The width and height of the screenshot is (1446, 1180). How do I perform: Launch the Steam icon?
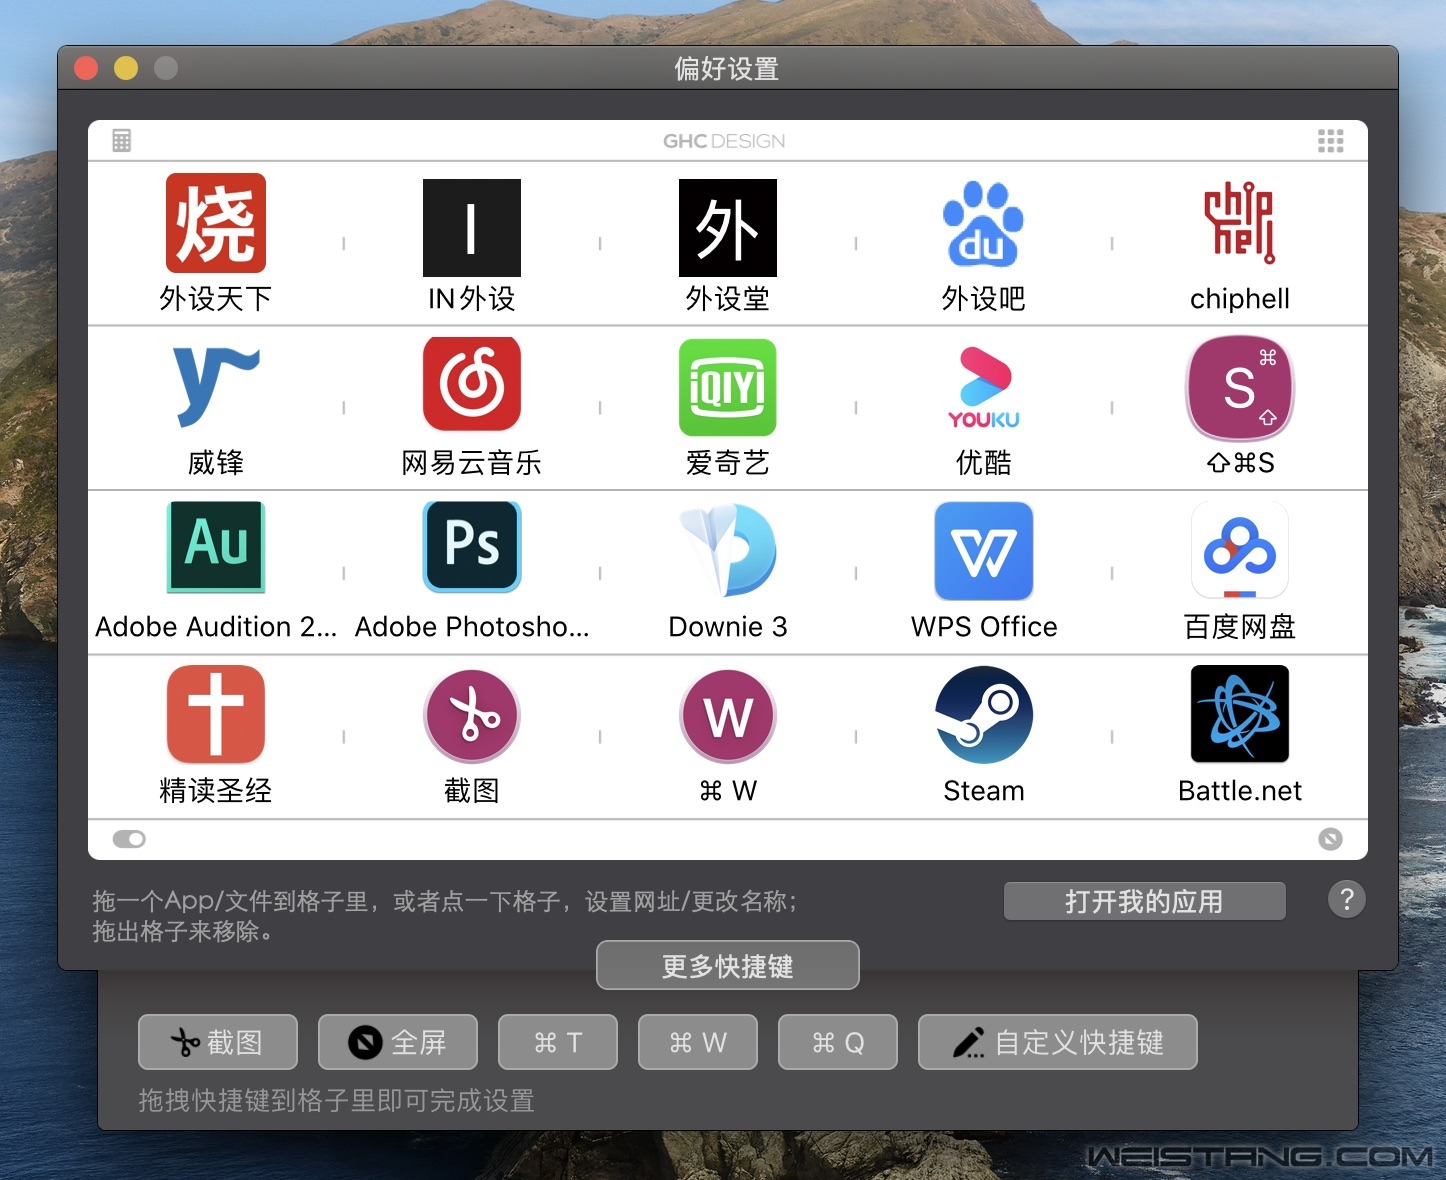984,715
